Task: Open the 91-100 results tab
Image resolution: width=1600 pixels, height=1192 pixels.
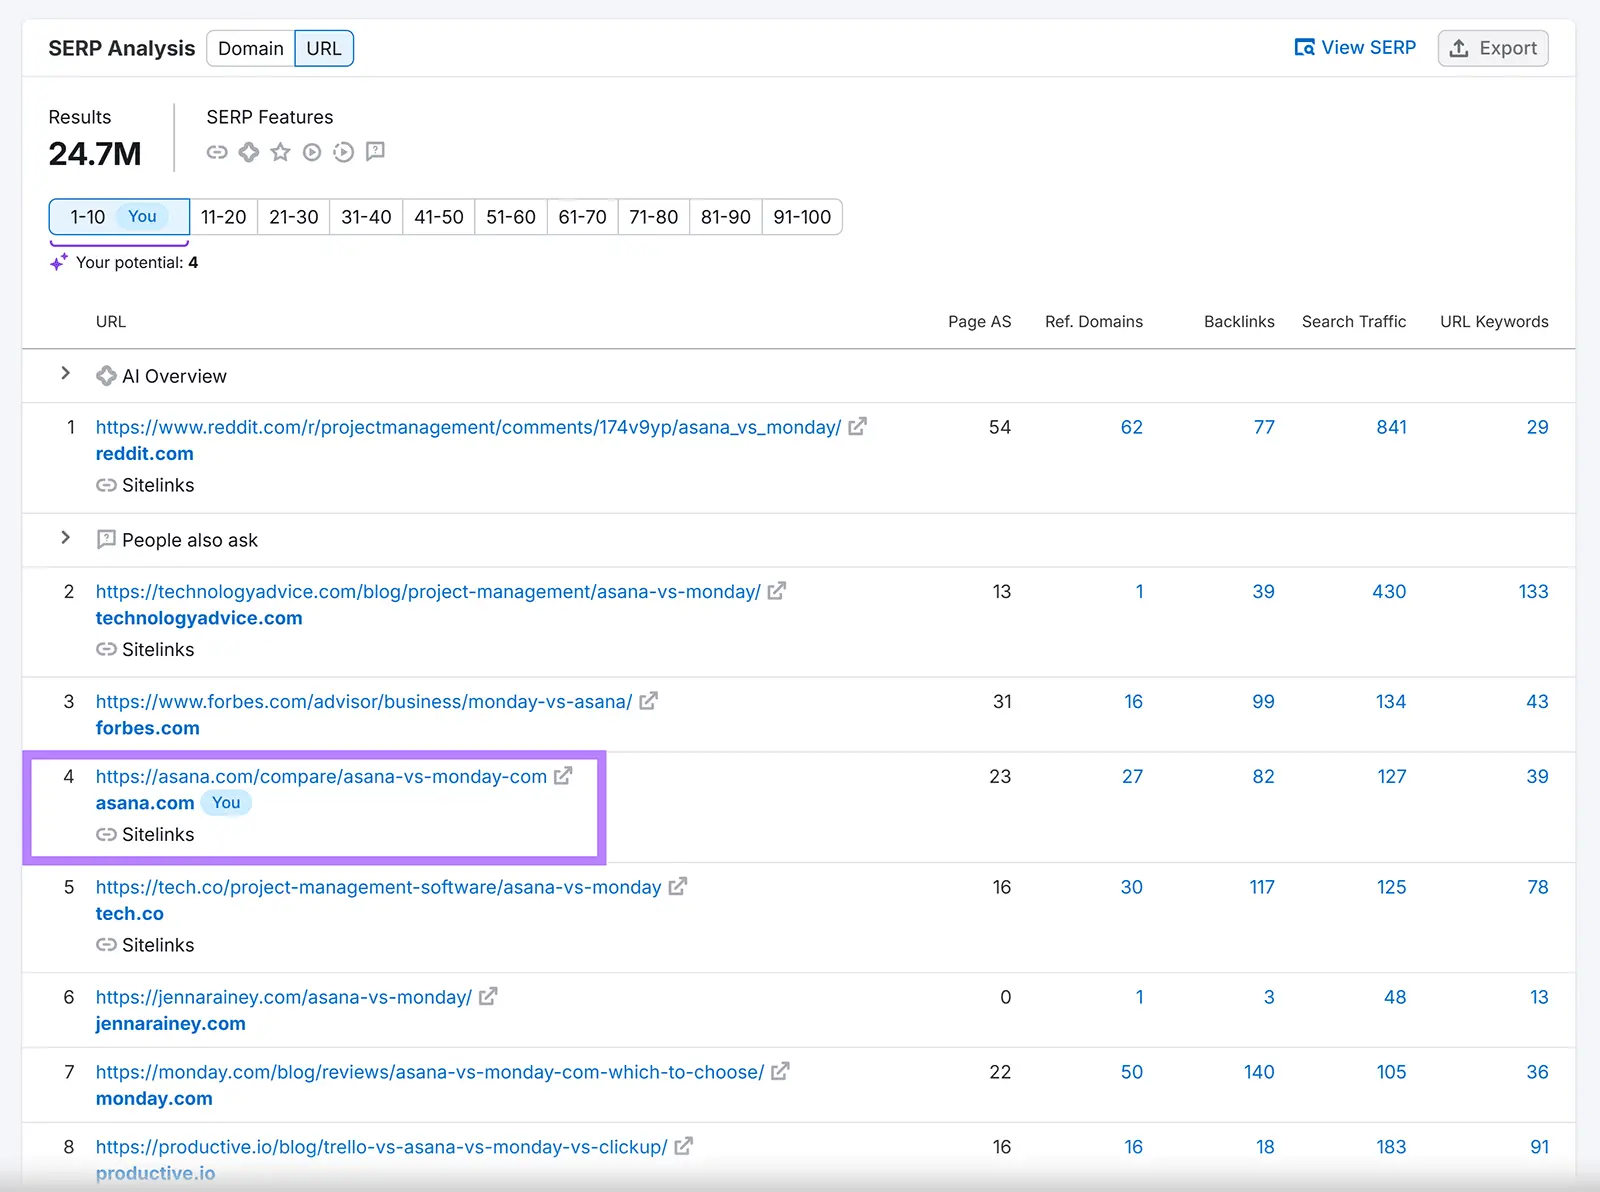Action: (802, 216)
